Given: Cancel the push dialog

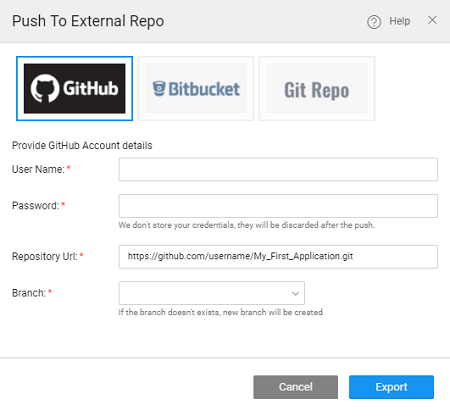Looking at the screenshot, I should pyautogui.click(x=295, y=387).
